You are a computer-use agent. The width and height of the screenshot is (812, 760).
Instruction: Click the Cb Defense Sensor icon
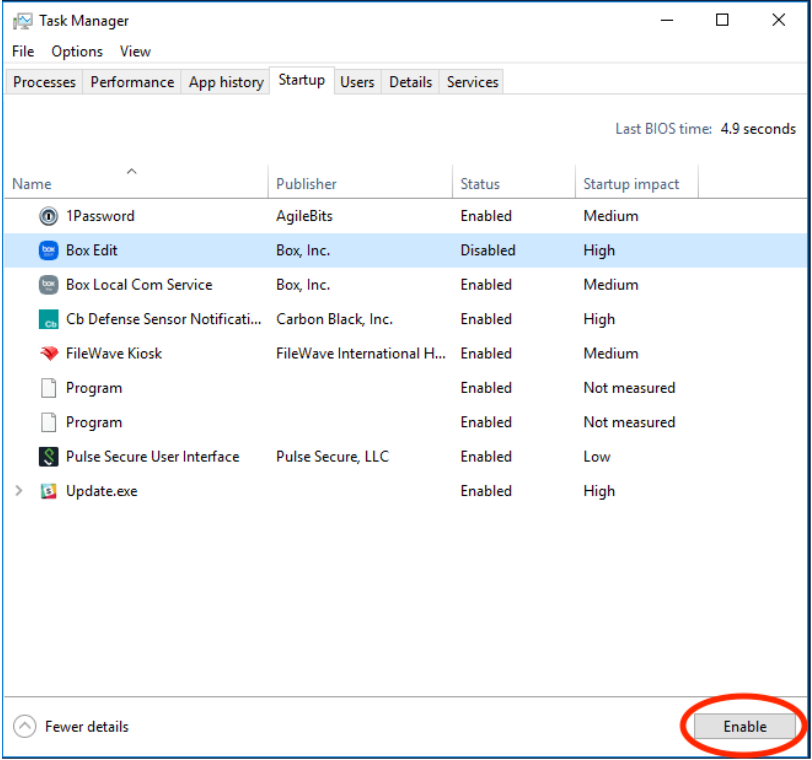49,320
